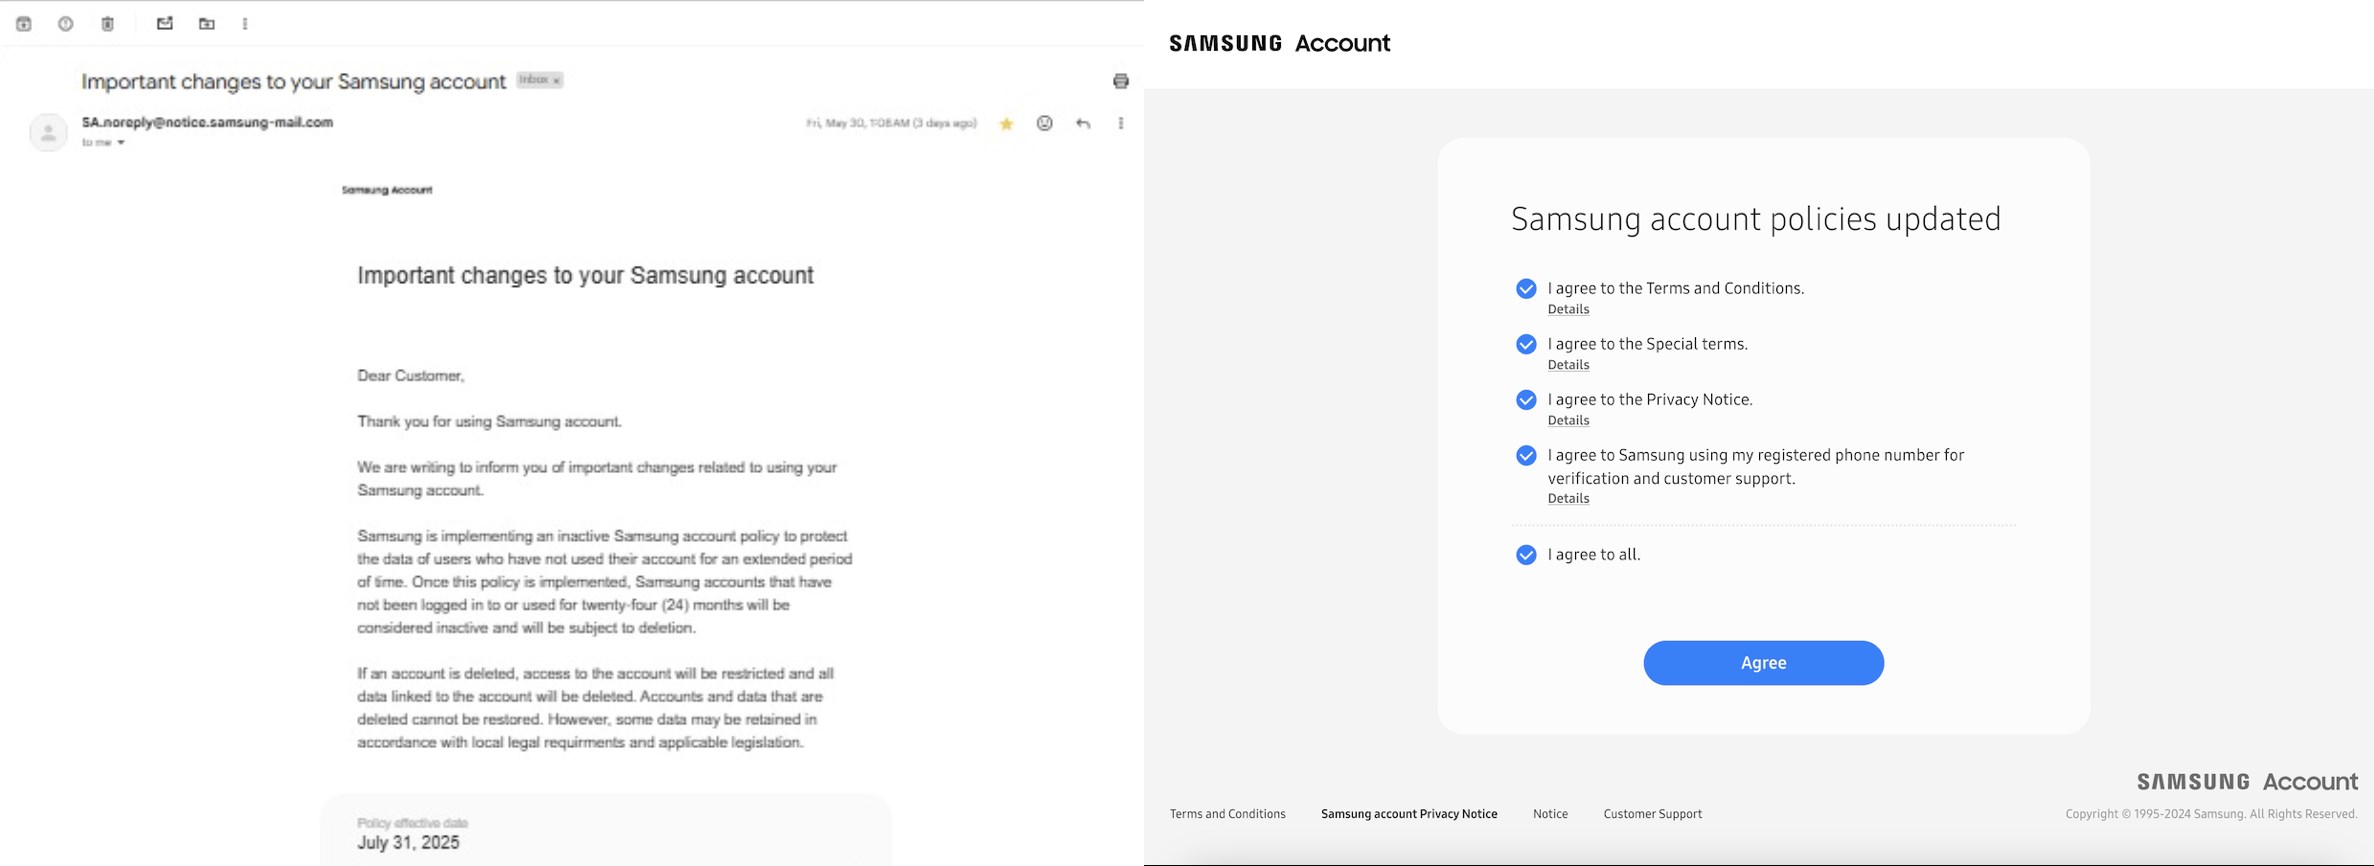Archive this email
2374x866 pixels.
pyautogui.click(x=24, y=24)
